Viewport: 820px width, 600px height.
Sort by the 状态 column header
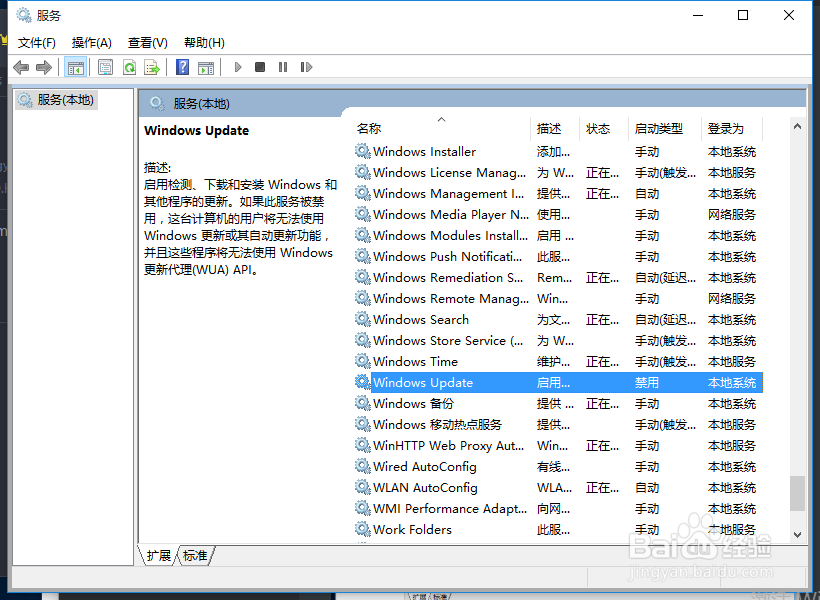pos(603,128)
